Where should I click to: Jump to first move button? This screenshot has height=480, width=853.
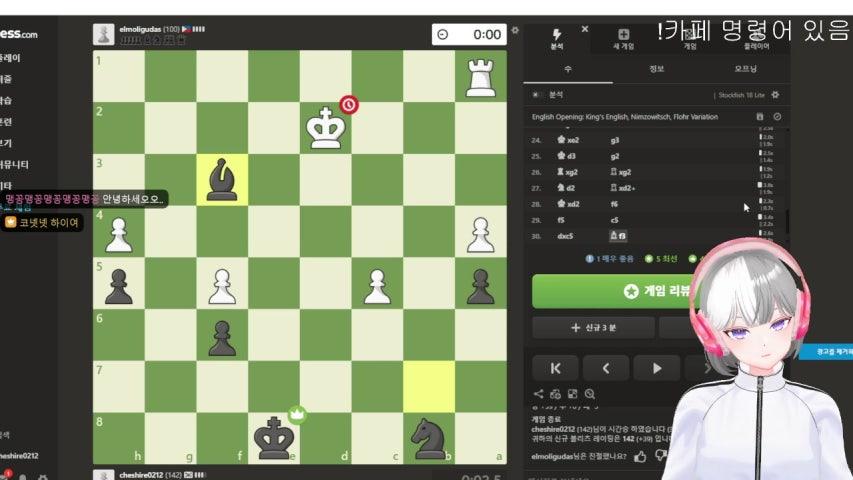tap(555, 368)
